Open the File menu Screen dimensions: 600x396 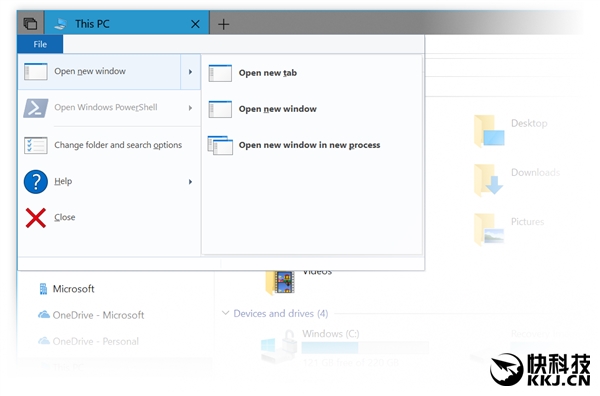pyautogui.click(x=40, y=44)
